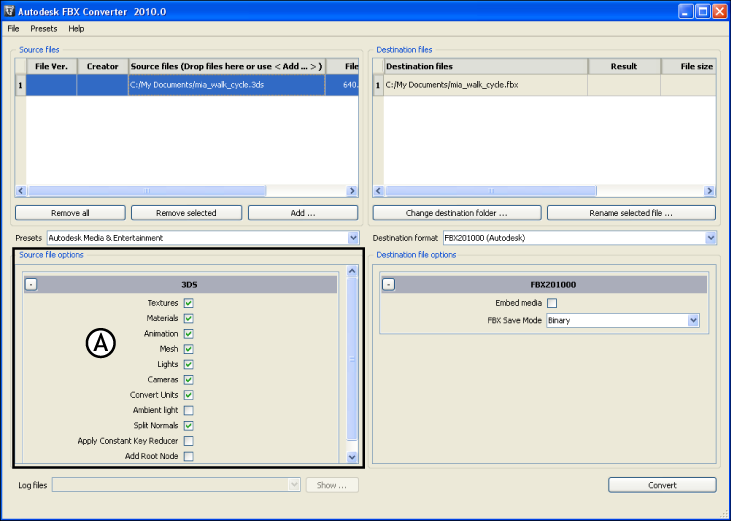Click the destination files horizontal scrollbar thumb
Image resolution: width=731 pixels, height=521 pixels.
[491, 191]
